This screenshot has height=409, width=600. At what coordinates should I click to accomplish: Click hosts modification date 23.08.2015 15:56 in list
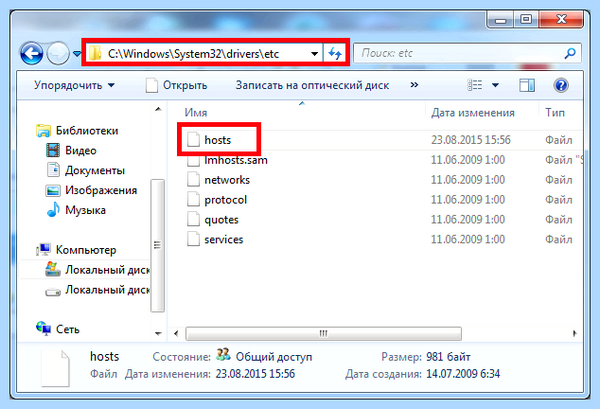[471, 140]
